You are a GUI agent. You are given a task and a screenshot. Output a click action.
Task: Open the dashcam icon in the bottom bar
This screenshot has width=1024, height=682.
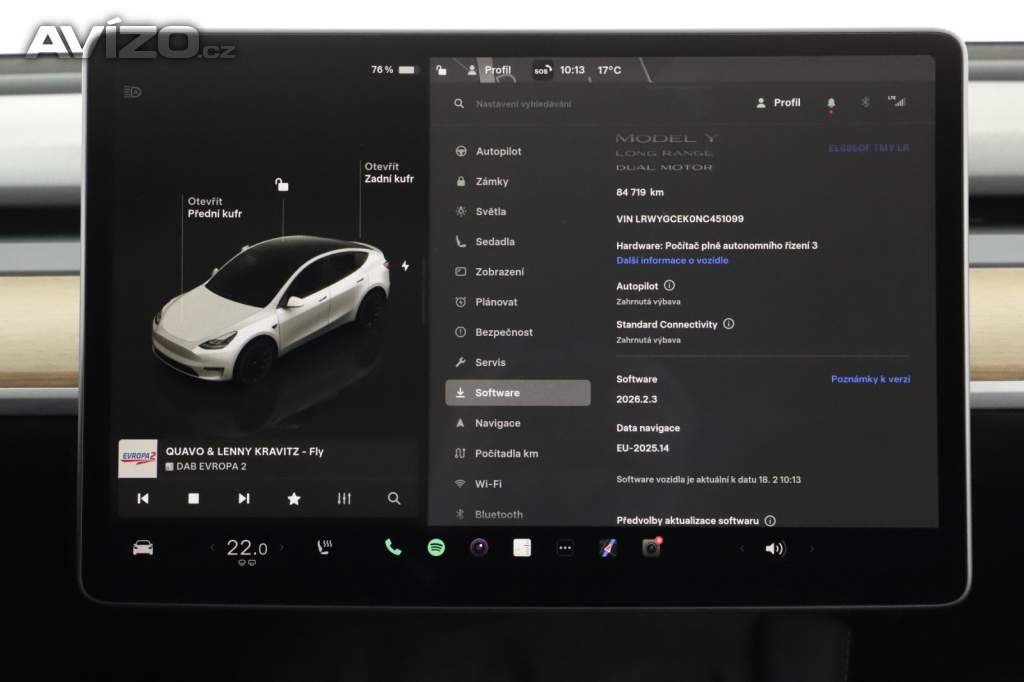651,548
